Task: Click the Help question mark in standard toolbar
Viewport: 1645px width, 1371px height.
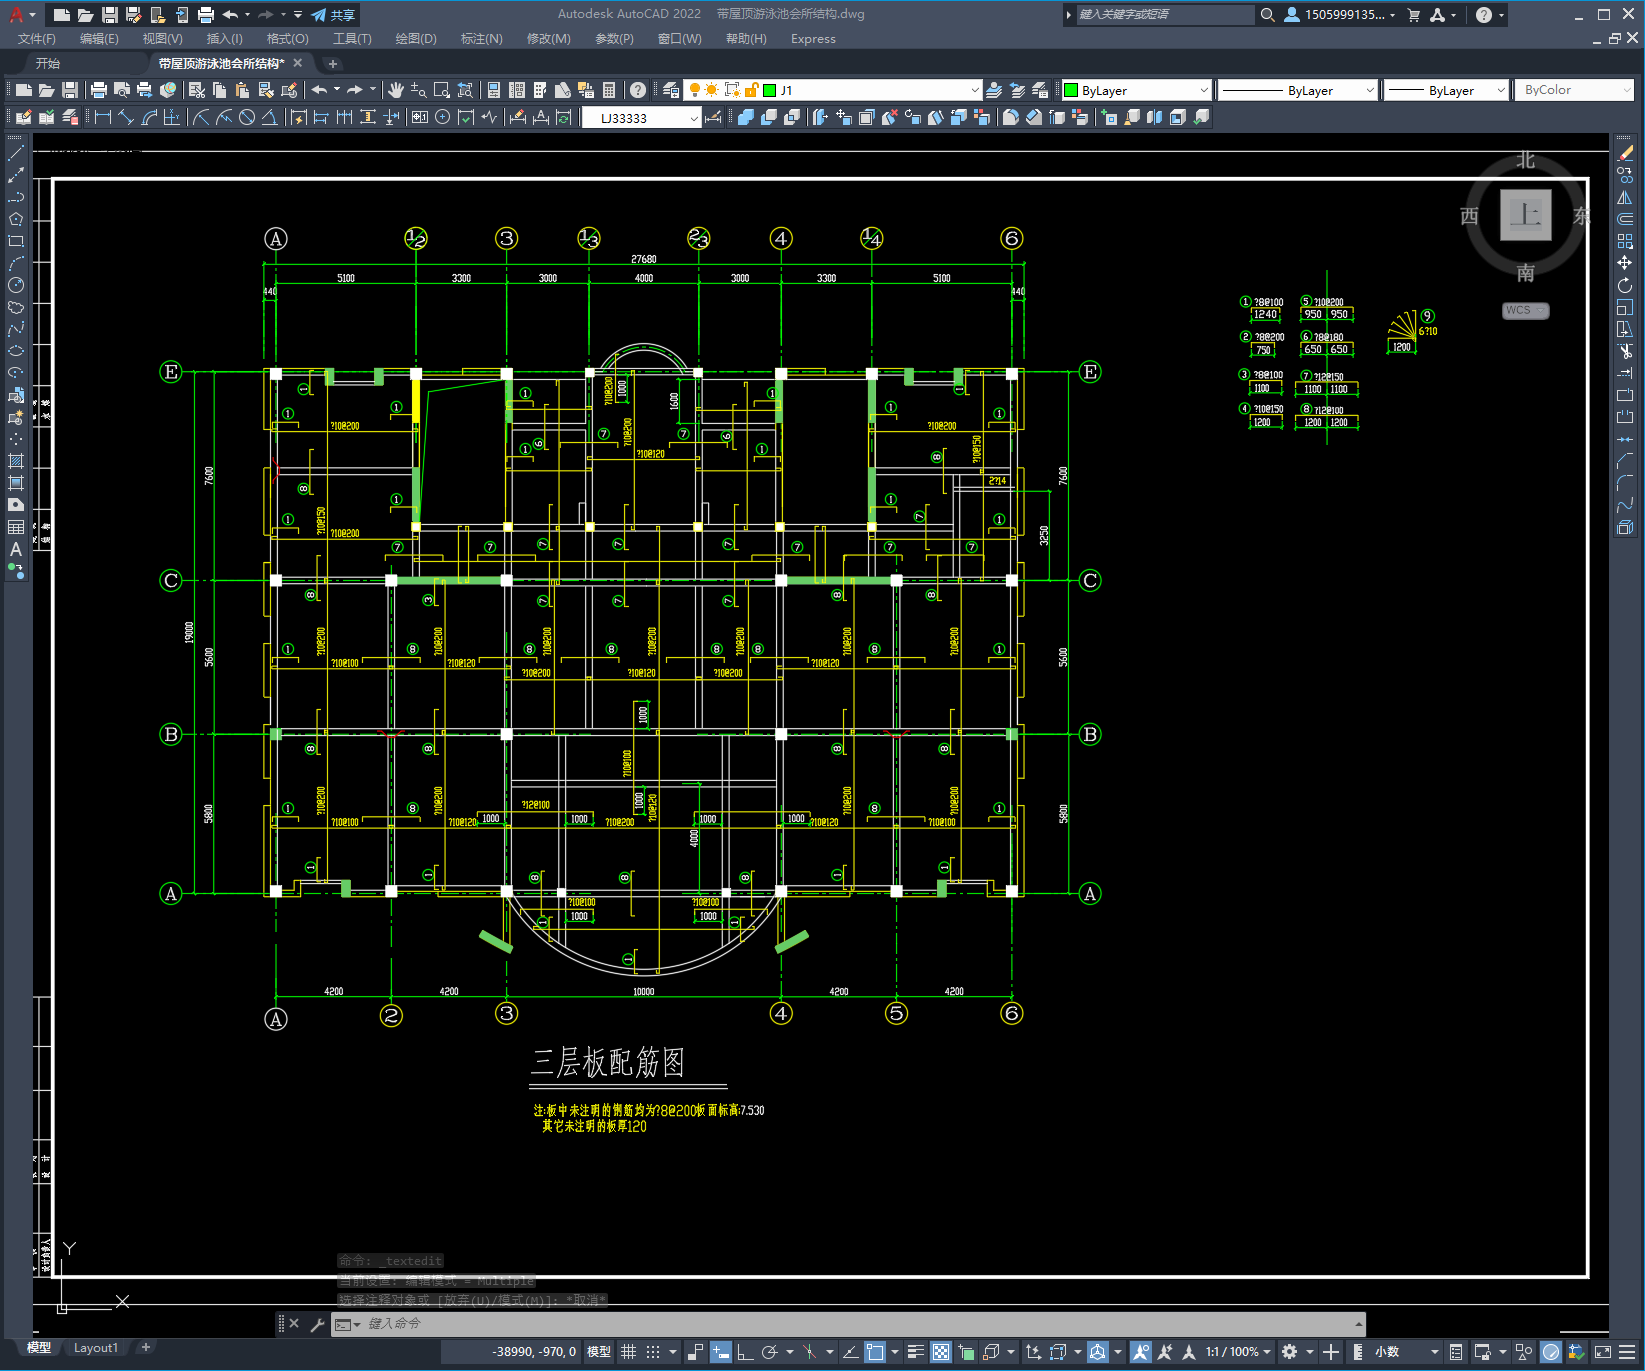Action: pyautogui.click(x=638, y=90)
